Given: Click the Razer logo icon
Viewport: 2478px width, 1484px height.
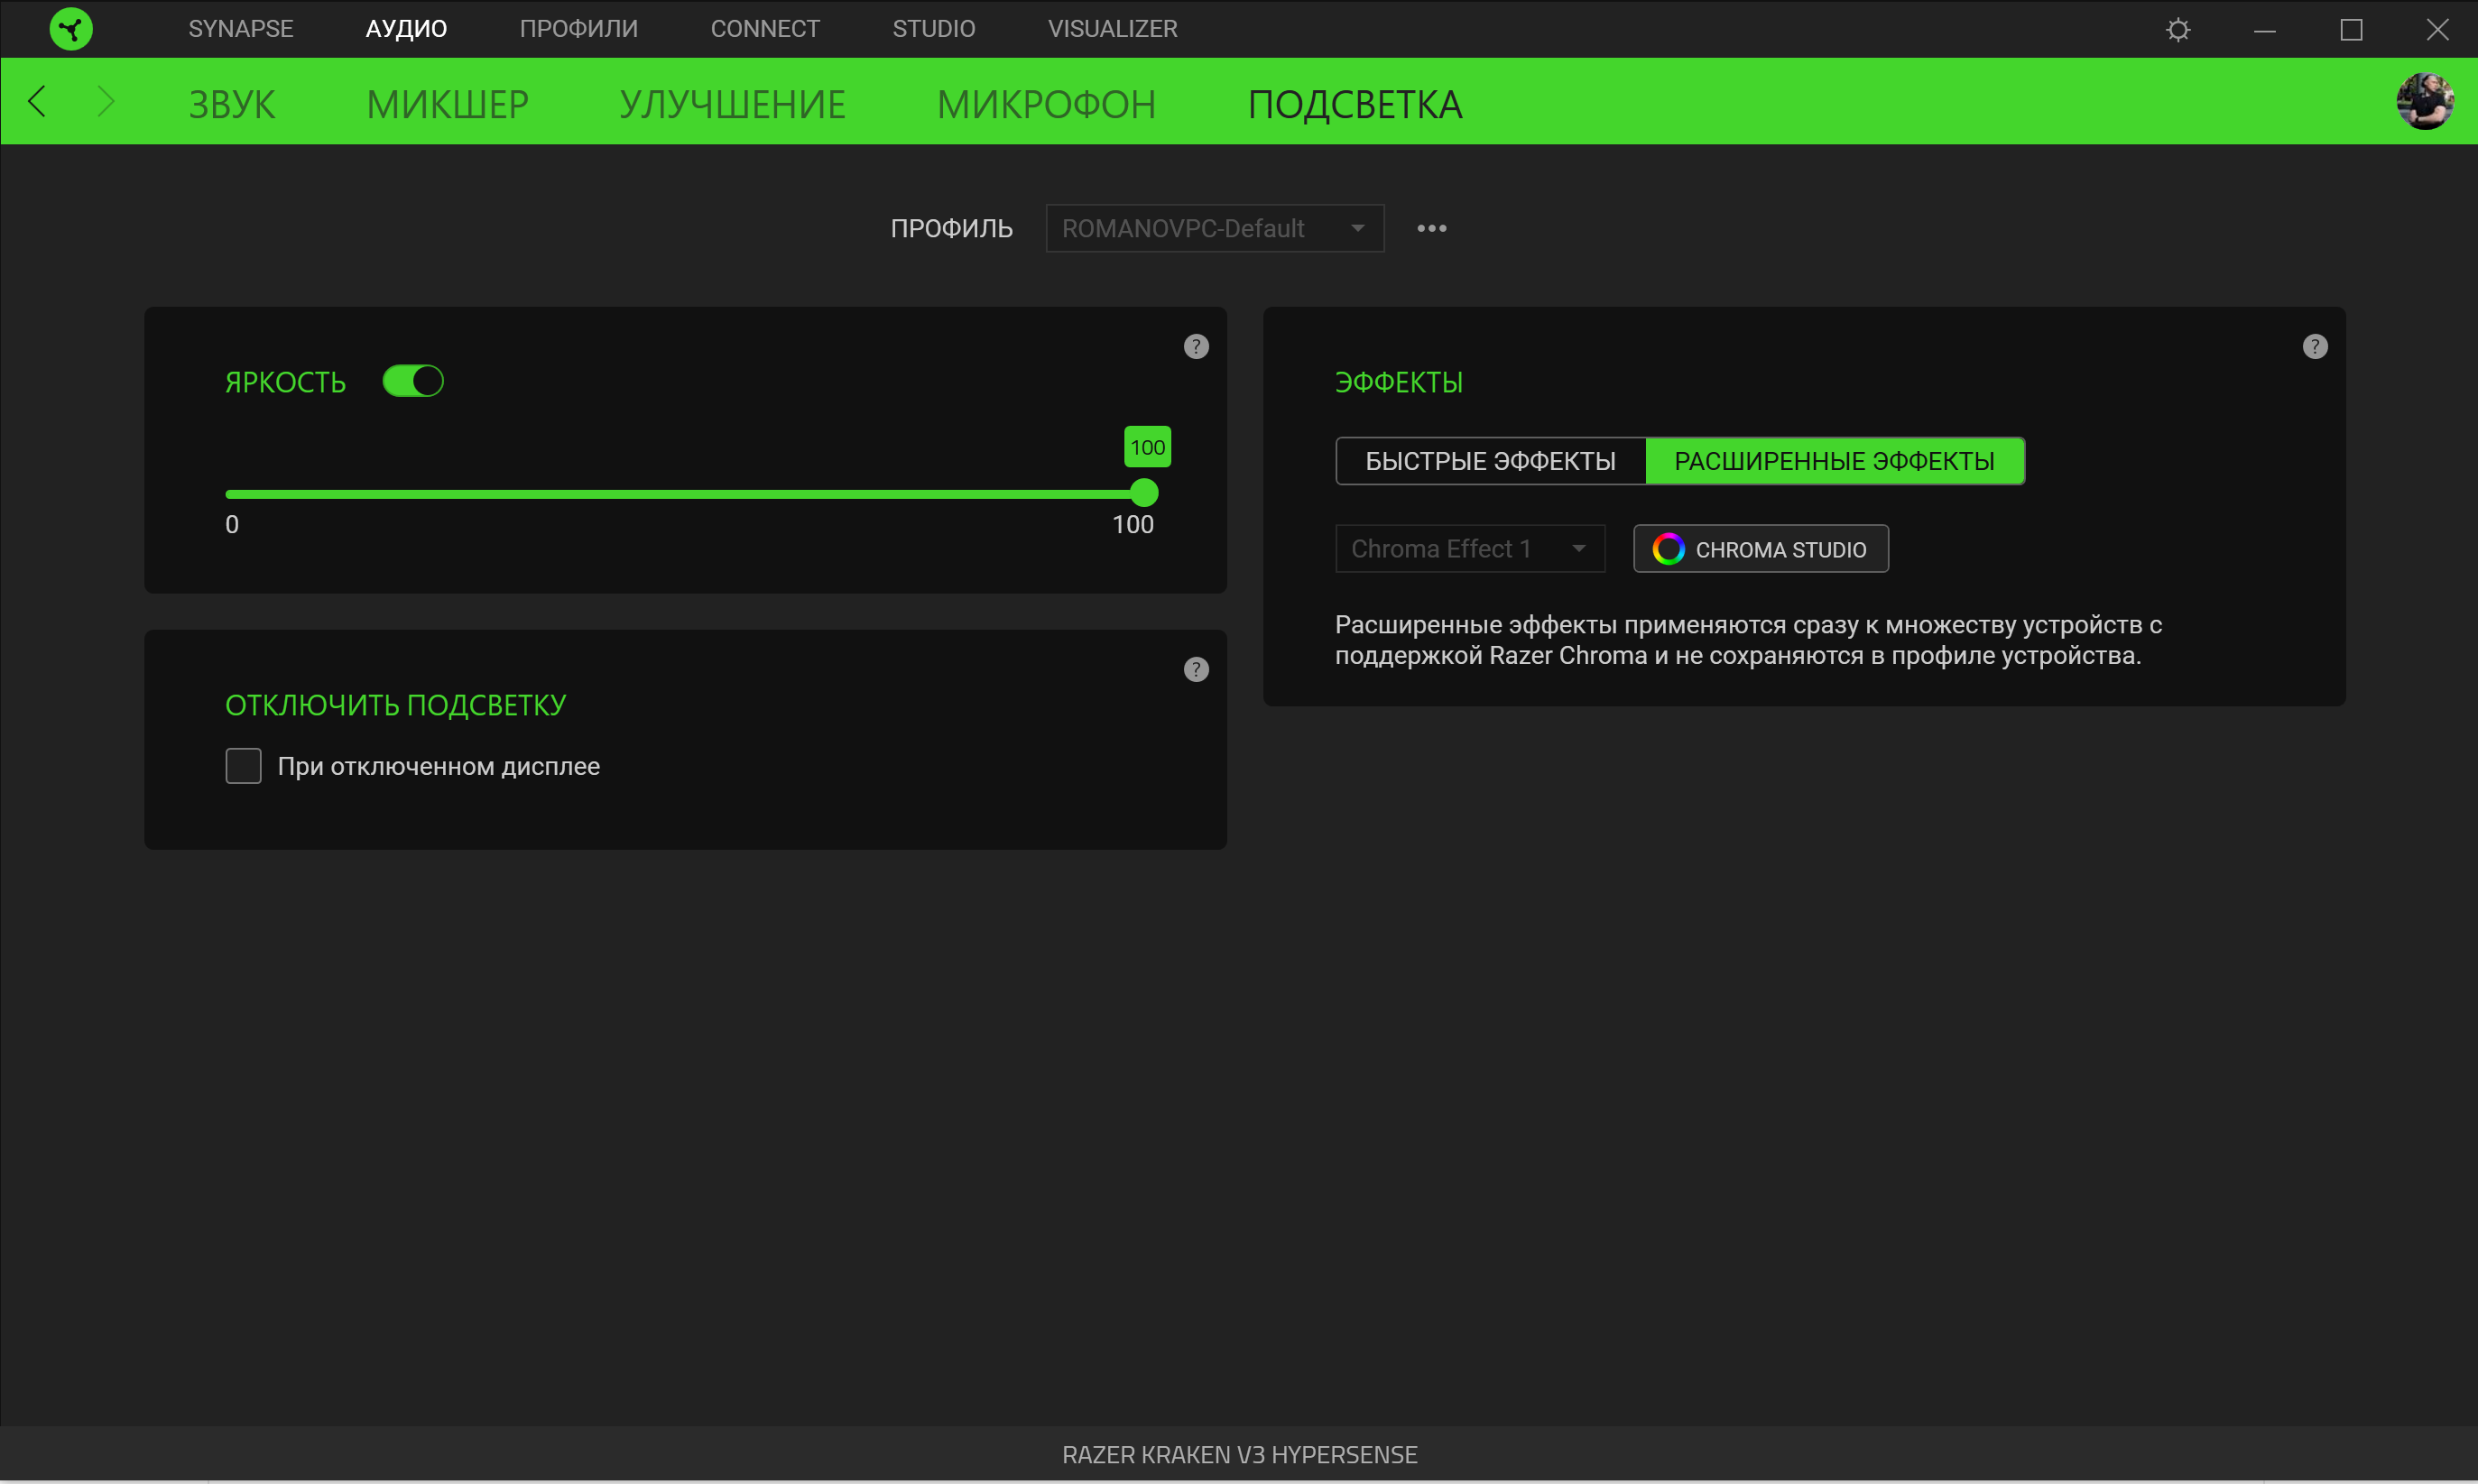Looking at the screenshot, I should point(71,29).
